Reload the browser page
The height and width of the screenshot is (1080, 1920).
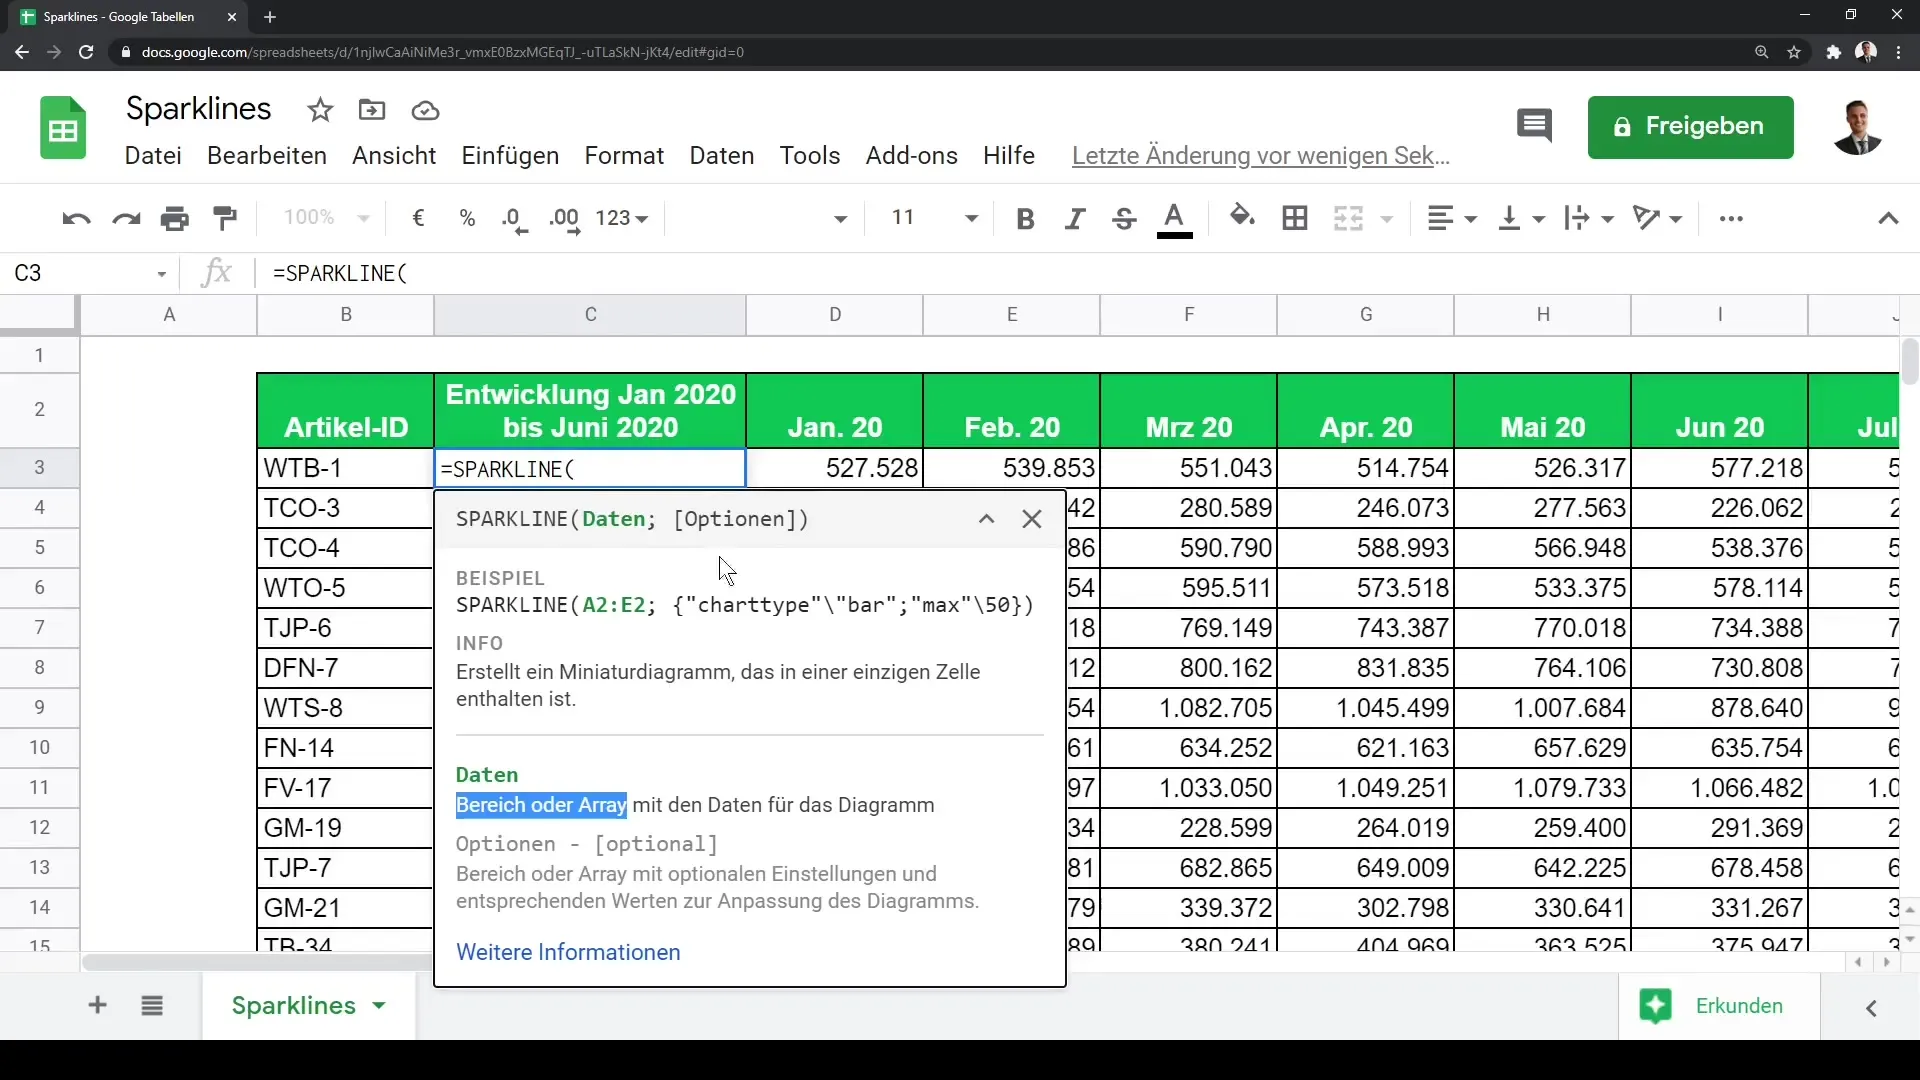coord(86,52)
